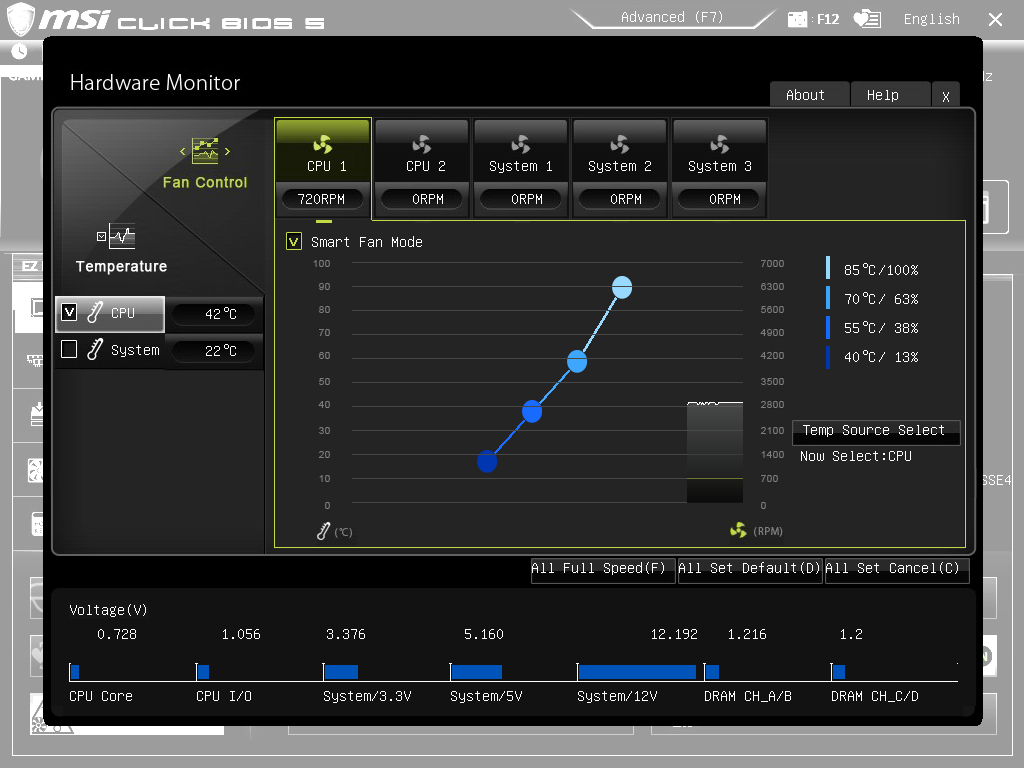
Task: Click the CPU thermometer icon
Action: click(x=95, y=312)
